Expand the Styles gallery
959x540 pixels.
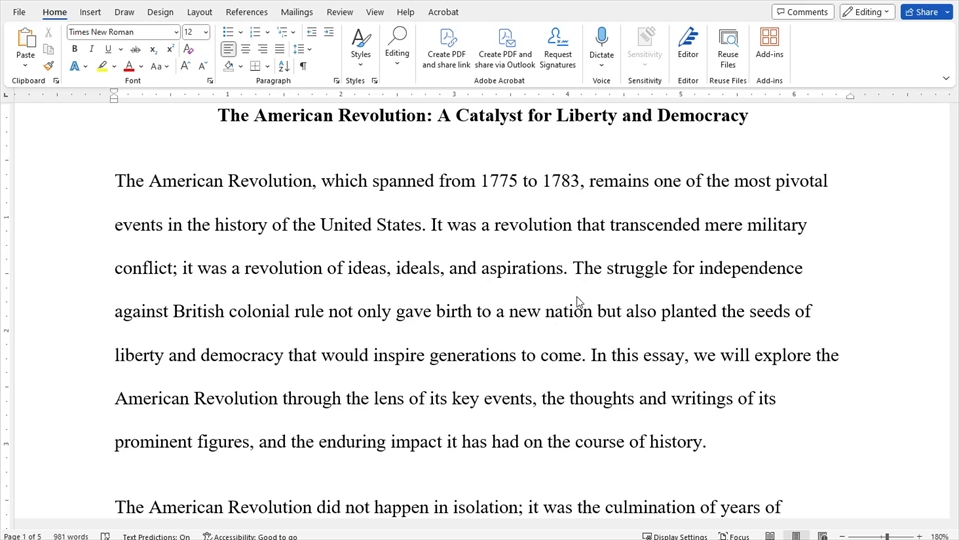pyautogui.click(x=361, y=45)
